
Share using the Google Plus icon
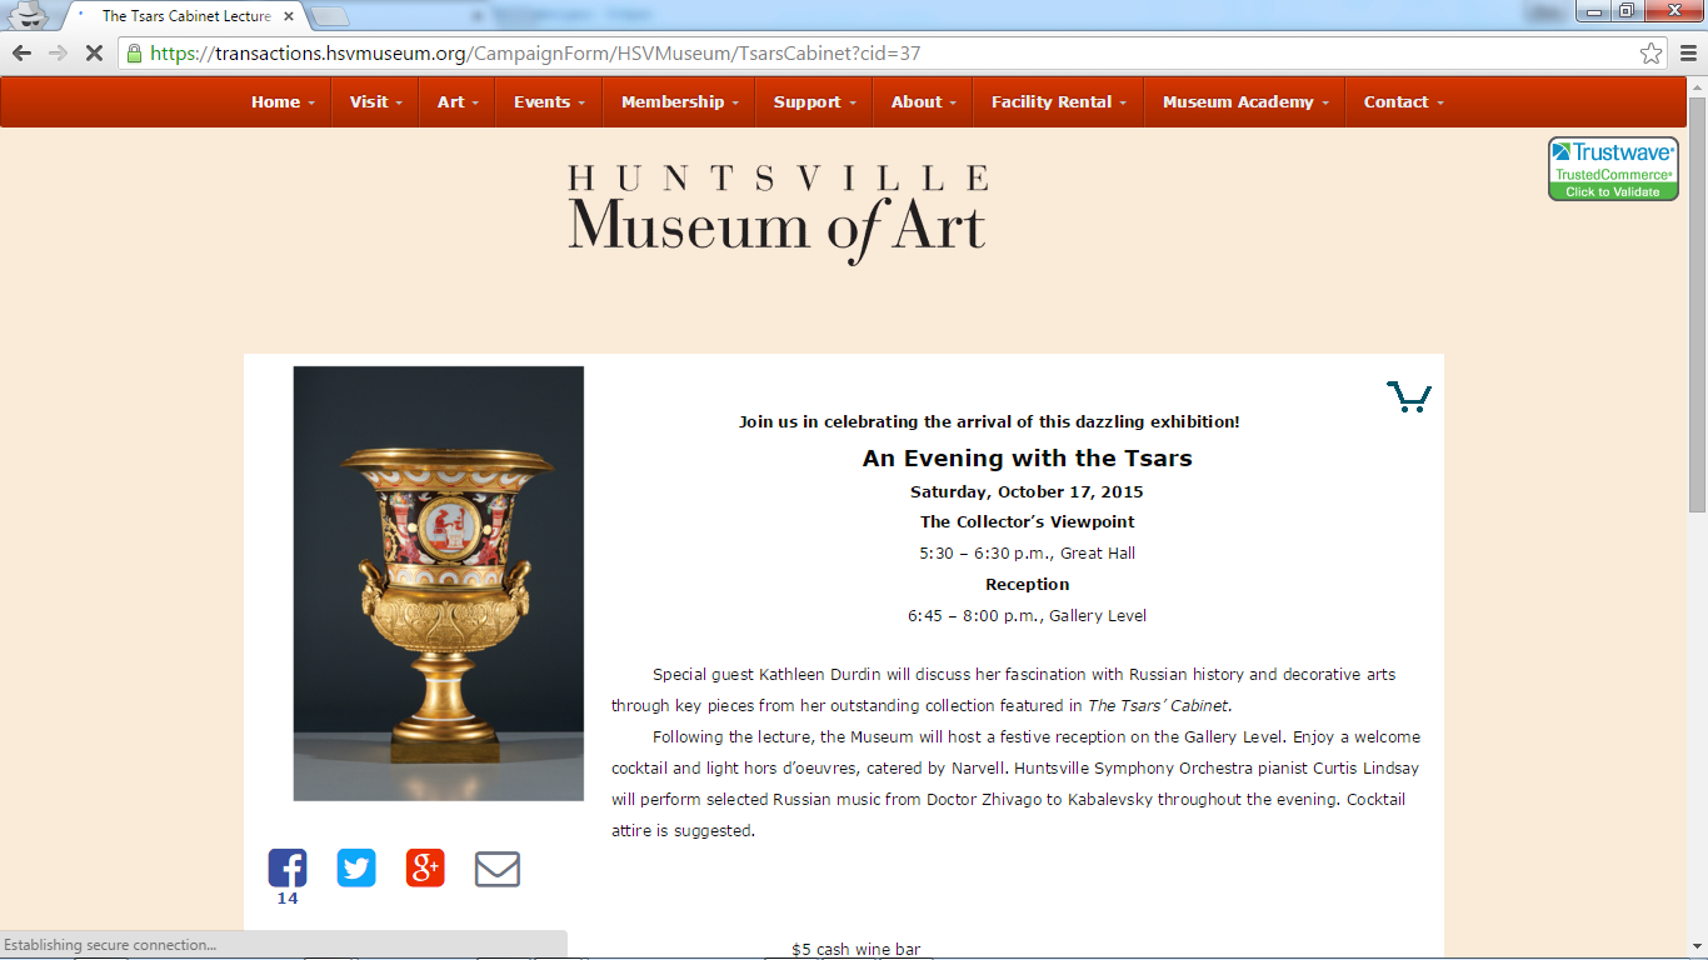425,868
